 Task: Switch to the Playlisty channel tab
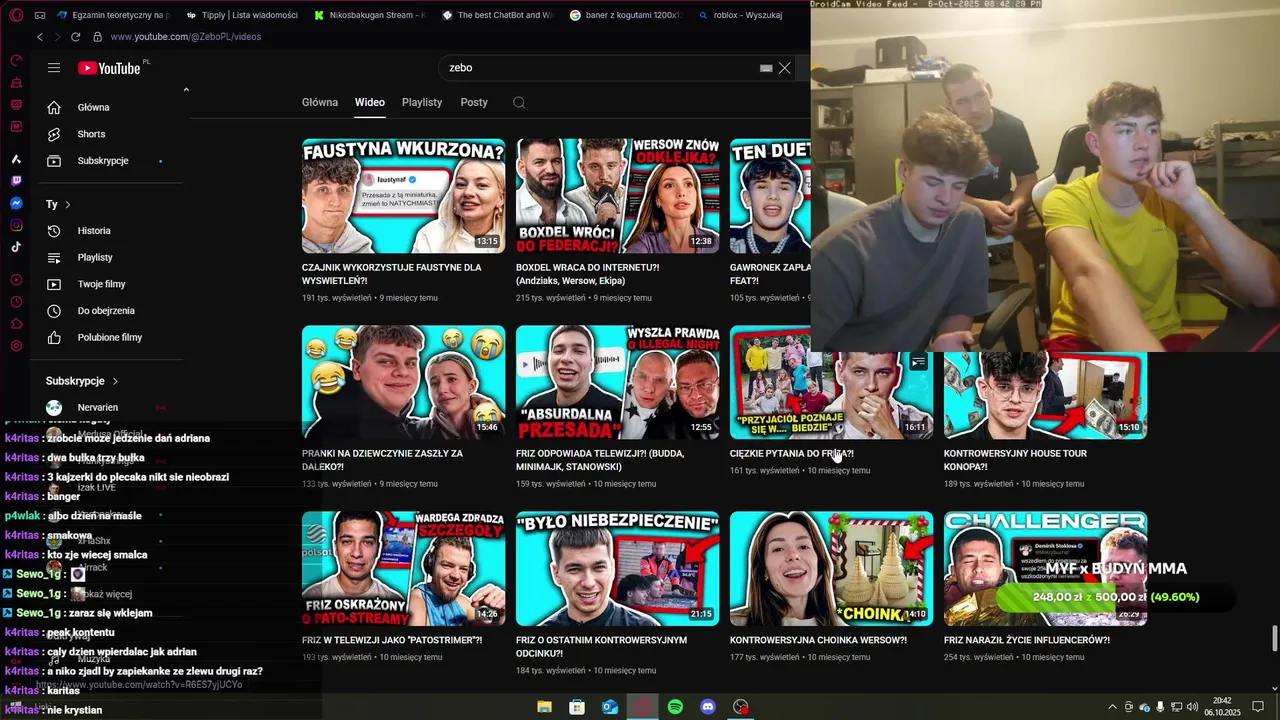pyautogui.click(x=422, y=102)
